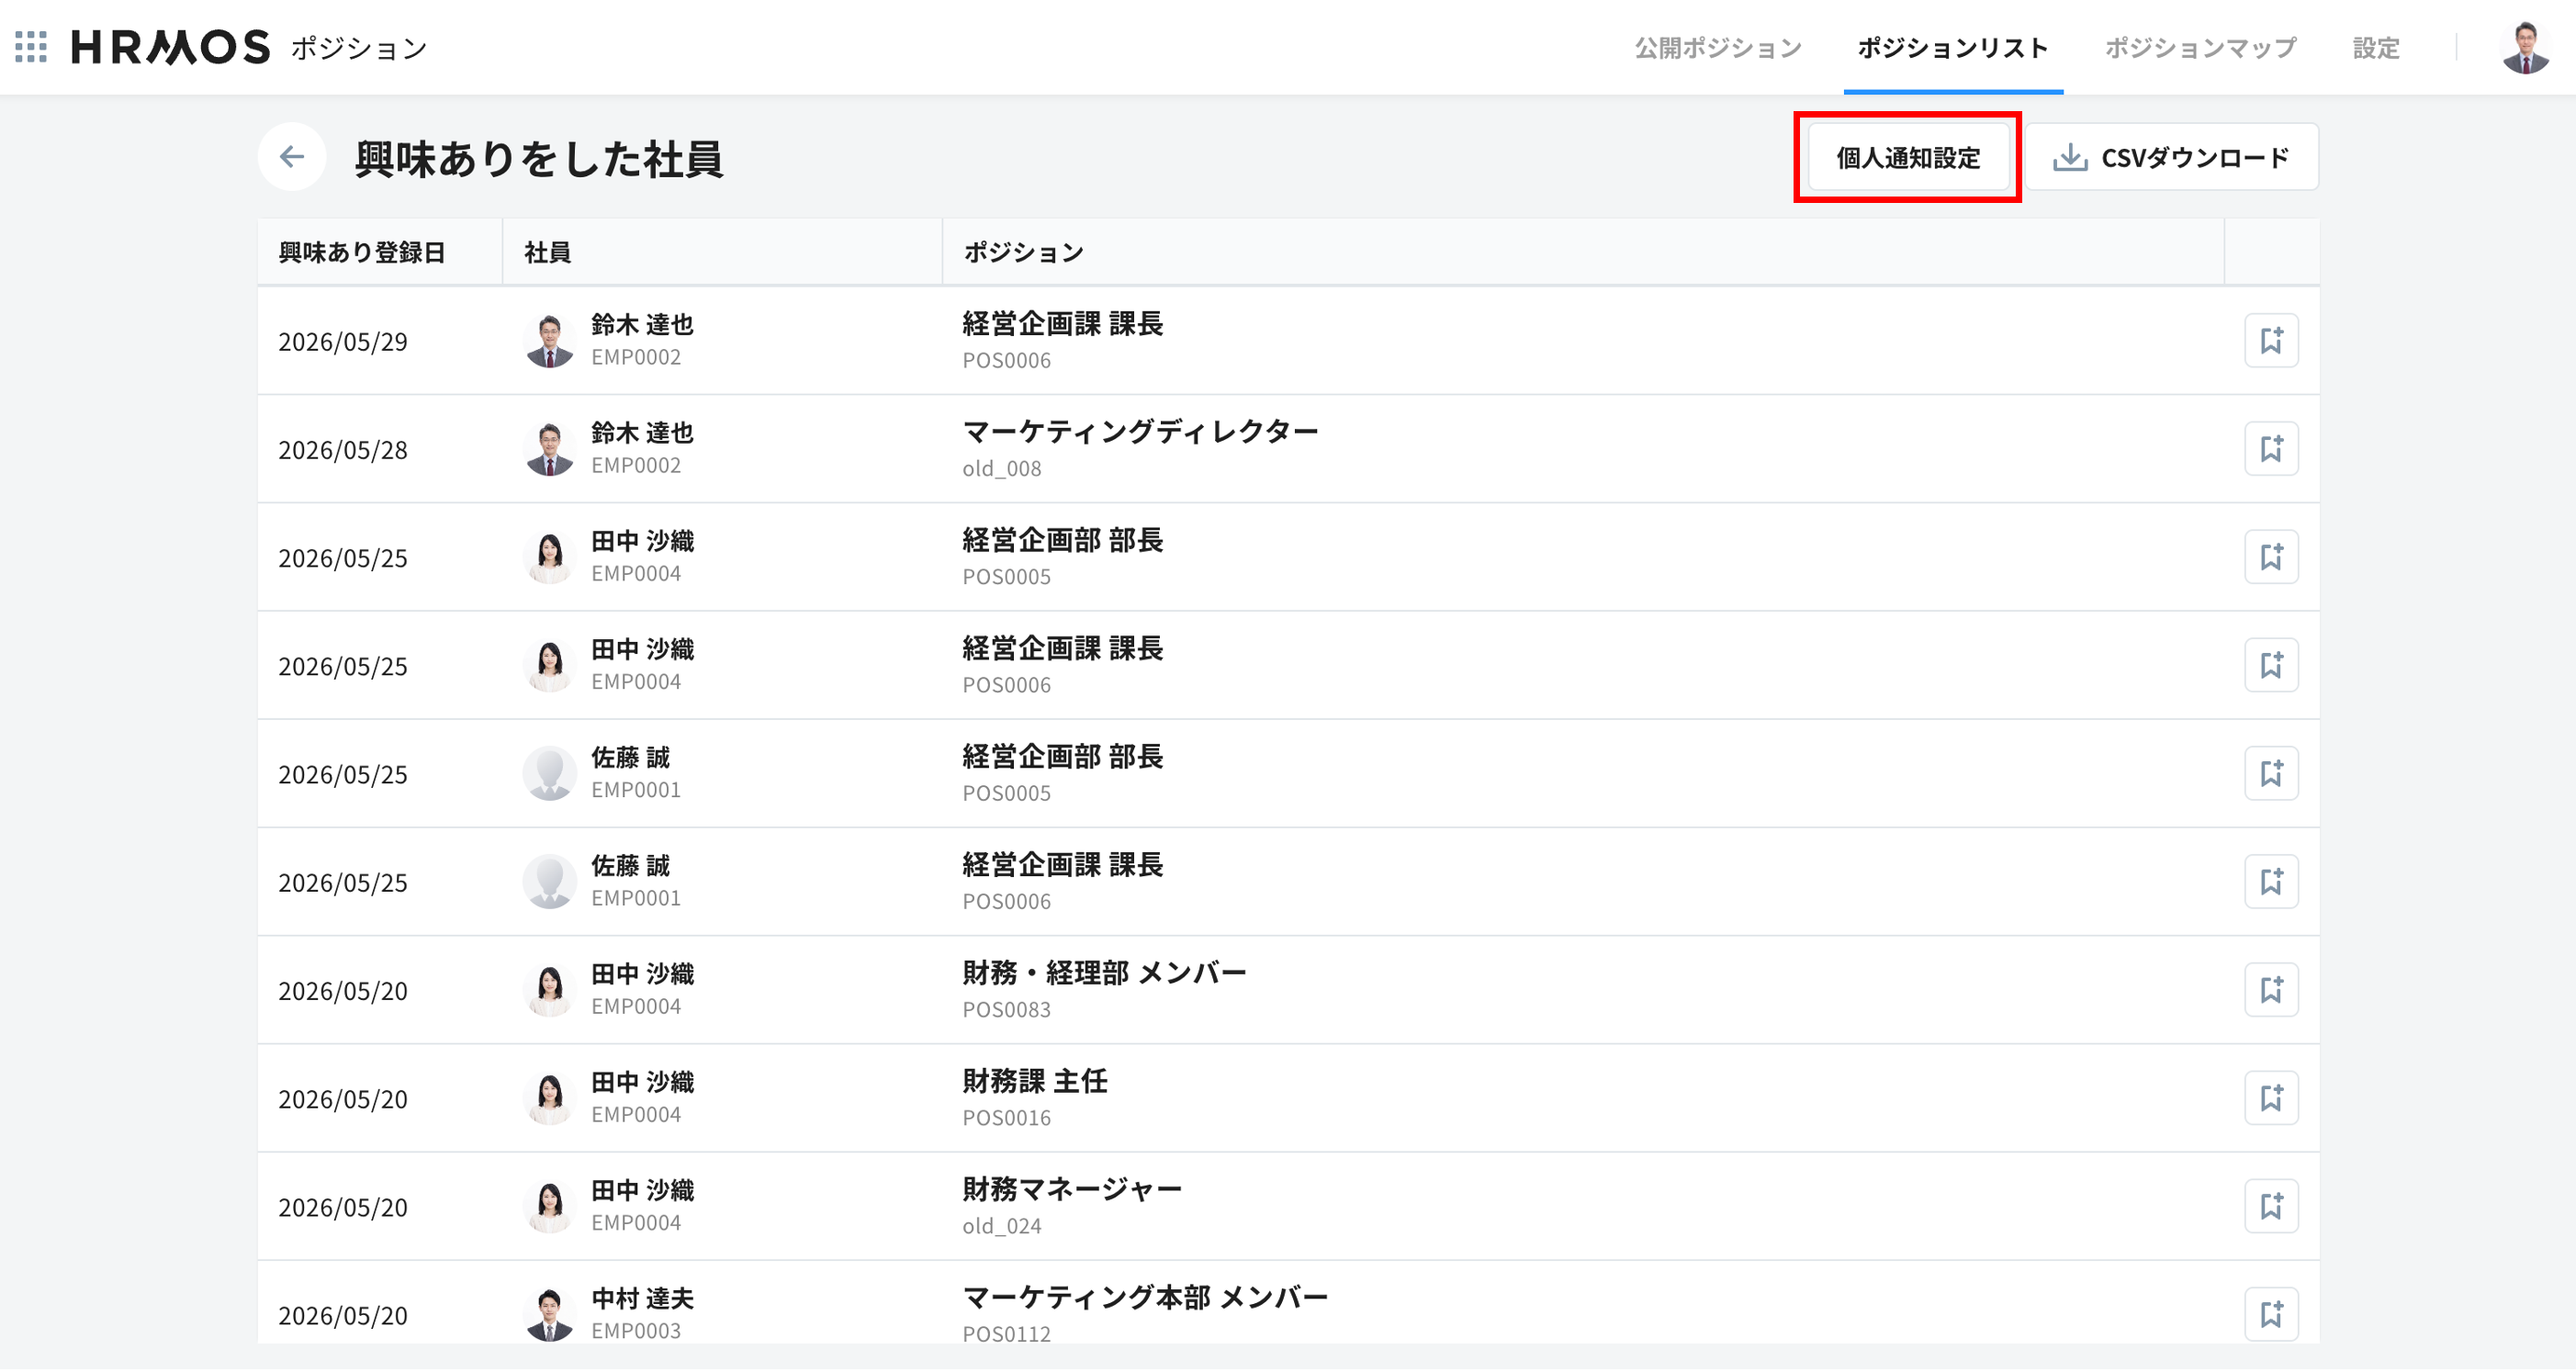Click 佐藤 誠 placeholder avatar in POS0005 row
Viewport: 2576px width, 1372px height.
549,774
